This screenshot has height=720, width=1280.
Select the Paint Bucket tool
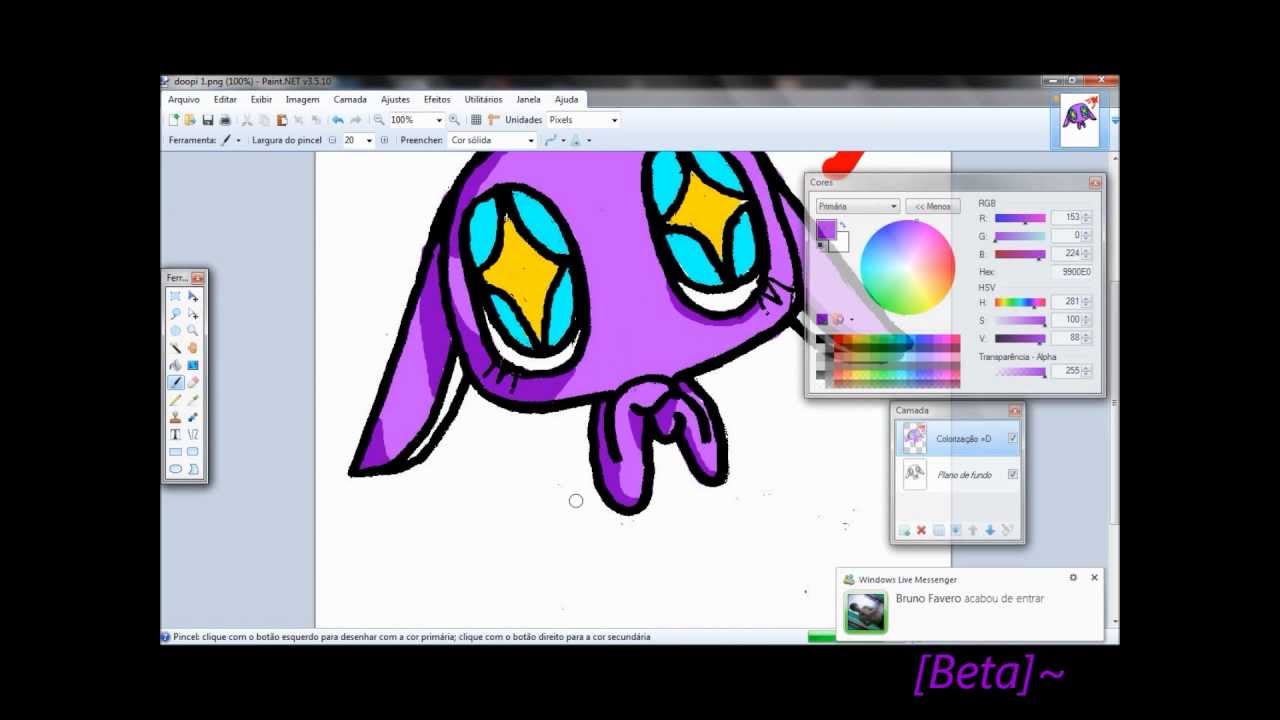click(x=175, y=365)
